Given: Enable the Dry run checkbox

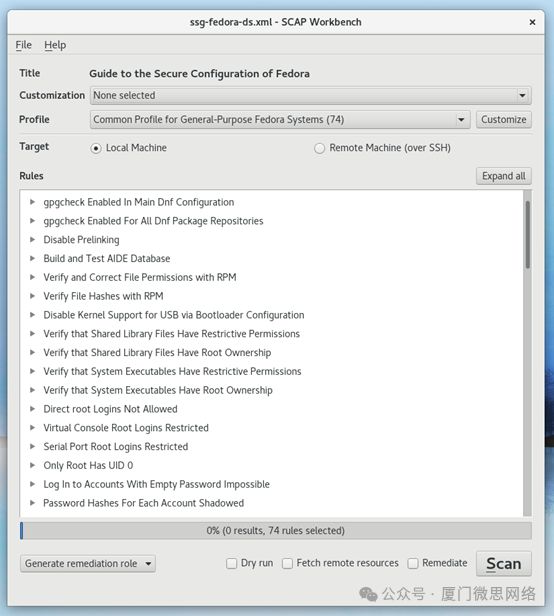Looking at the screenshot, I should point(231,563).
